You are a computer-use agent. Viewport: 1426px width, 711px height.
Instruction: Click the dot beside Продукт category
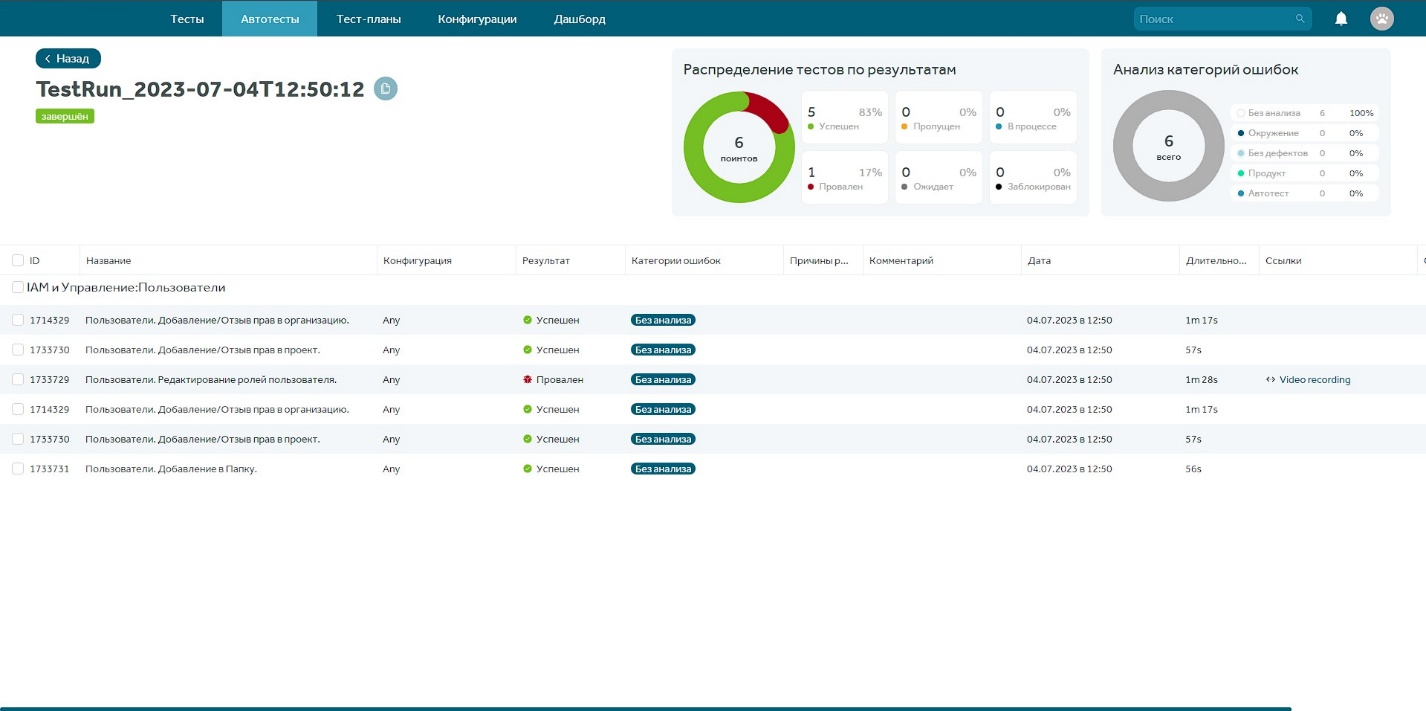pos(1241,173)
